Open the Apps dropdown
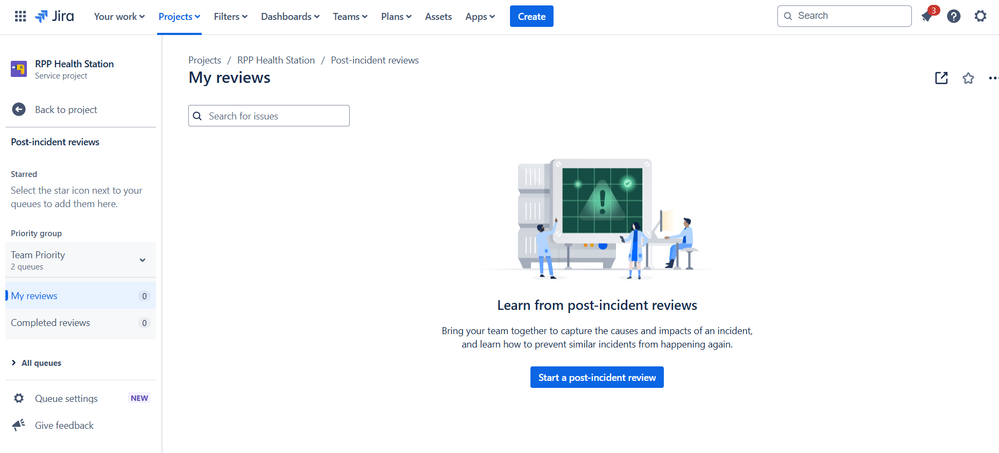999x453 pixels. pyautogui.click(x=480, y=17)
